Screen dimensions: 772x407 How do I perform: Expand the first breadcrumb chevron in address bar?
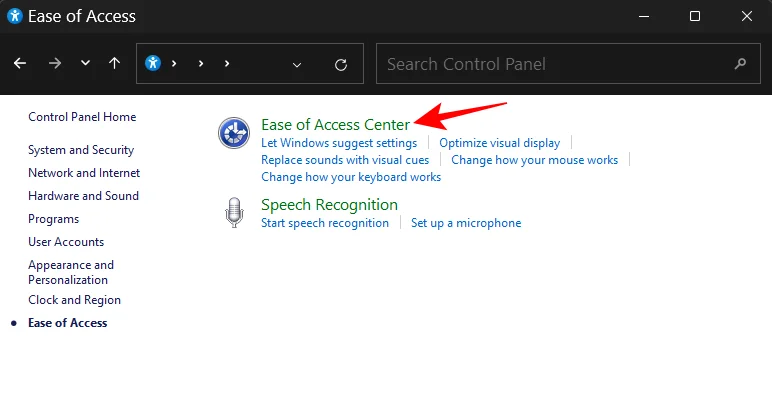coord(174,63)
